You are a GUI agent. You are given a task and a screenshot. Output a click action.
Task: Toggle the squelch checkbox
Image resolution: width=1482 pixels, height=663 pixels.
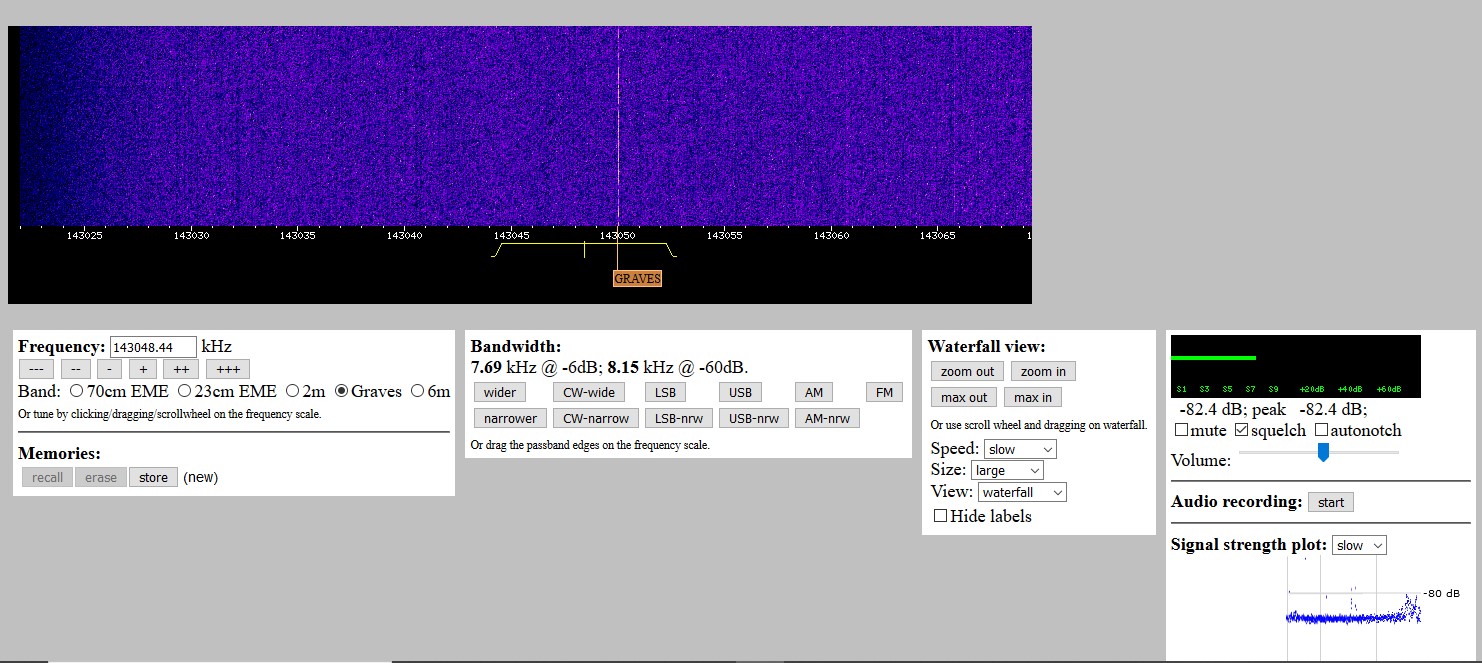coord(1242,430)
